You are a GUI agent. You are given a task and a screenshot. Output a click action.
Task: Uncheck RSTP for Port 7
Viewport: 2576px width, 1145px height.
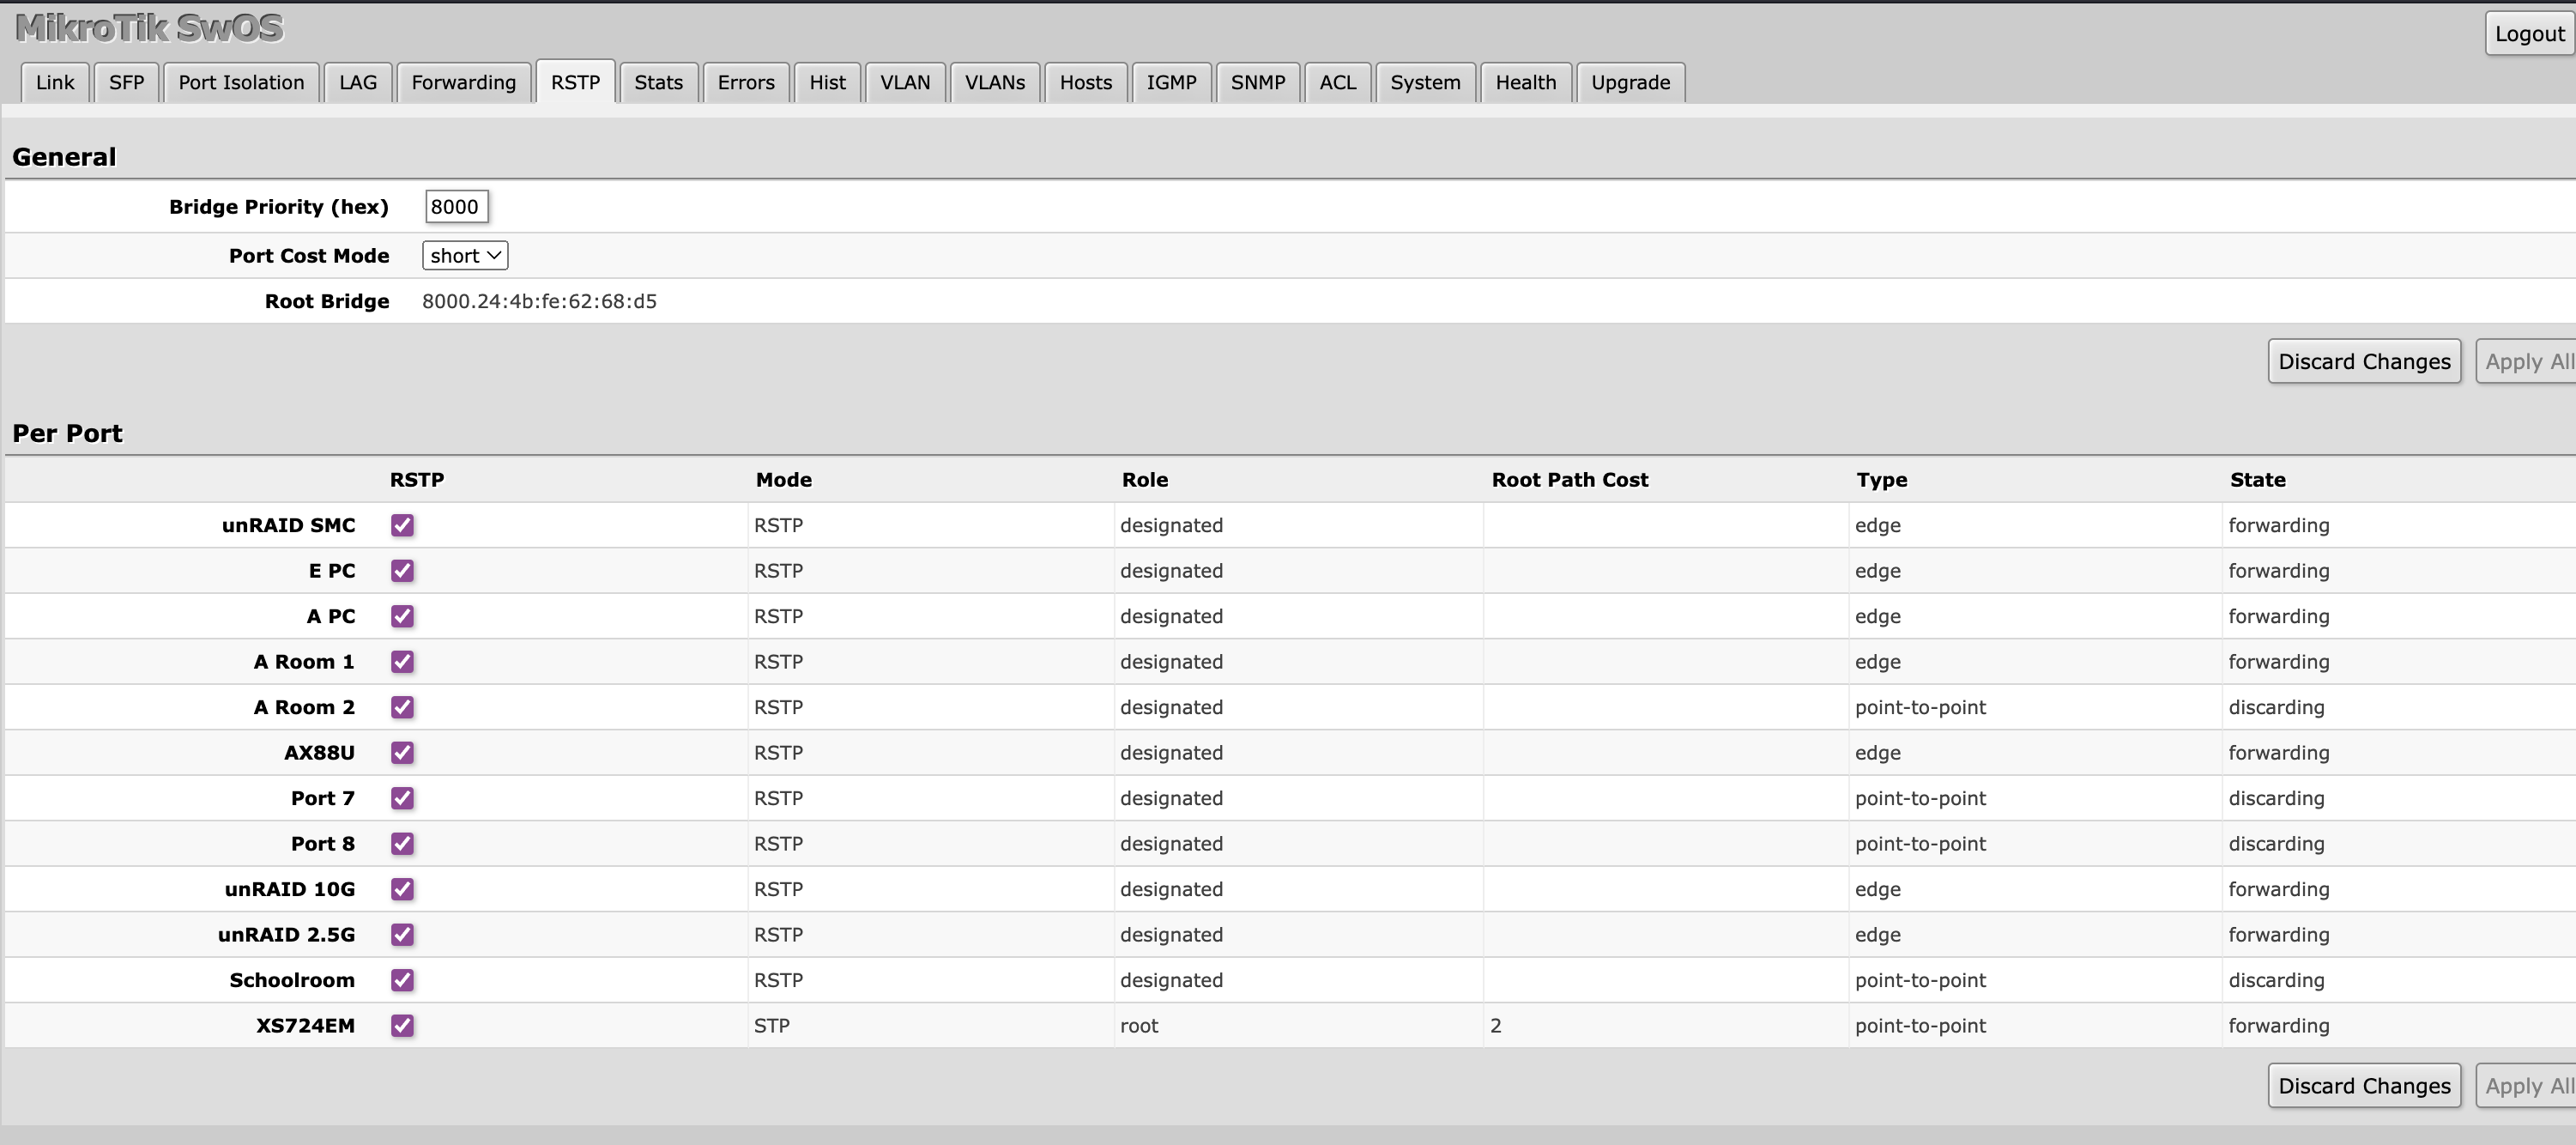[402, 798]
